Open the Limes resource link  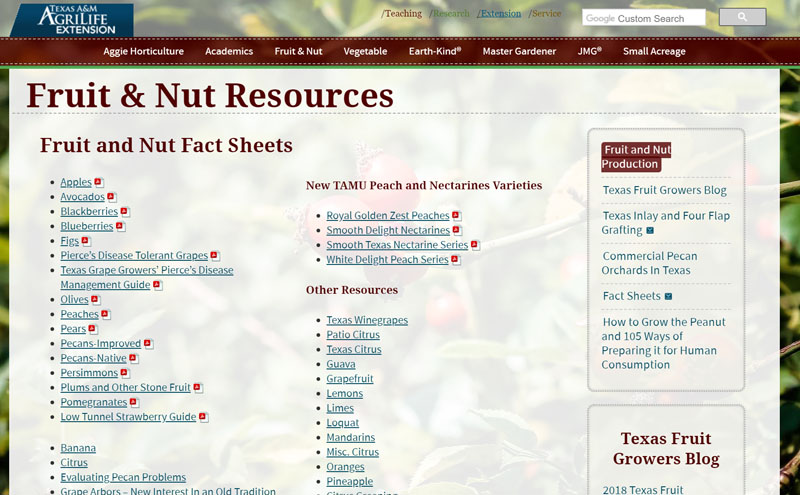(x=340, y=408)
